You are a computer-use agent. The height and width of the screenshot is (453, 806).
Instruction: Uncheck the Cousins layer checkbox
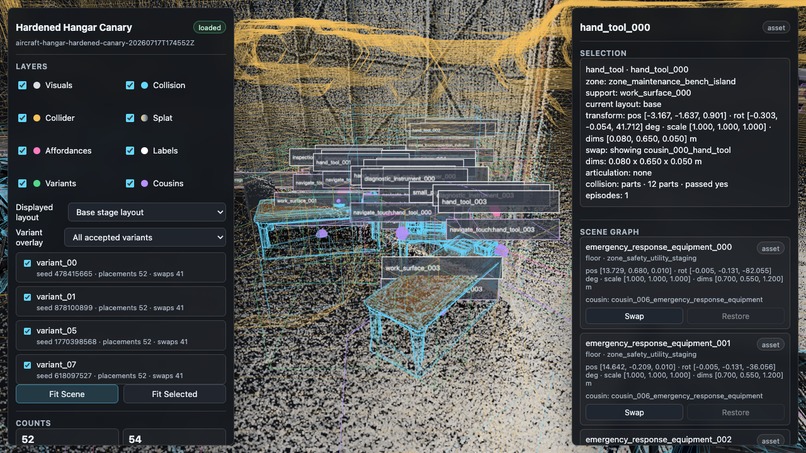[130, 183]
